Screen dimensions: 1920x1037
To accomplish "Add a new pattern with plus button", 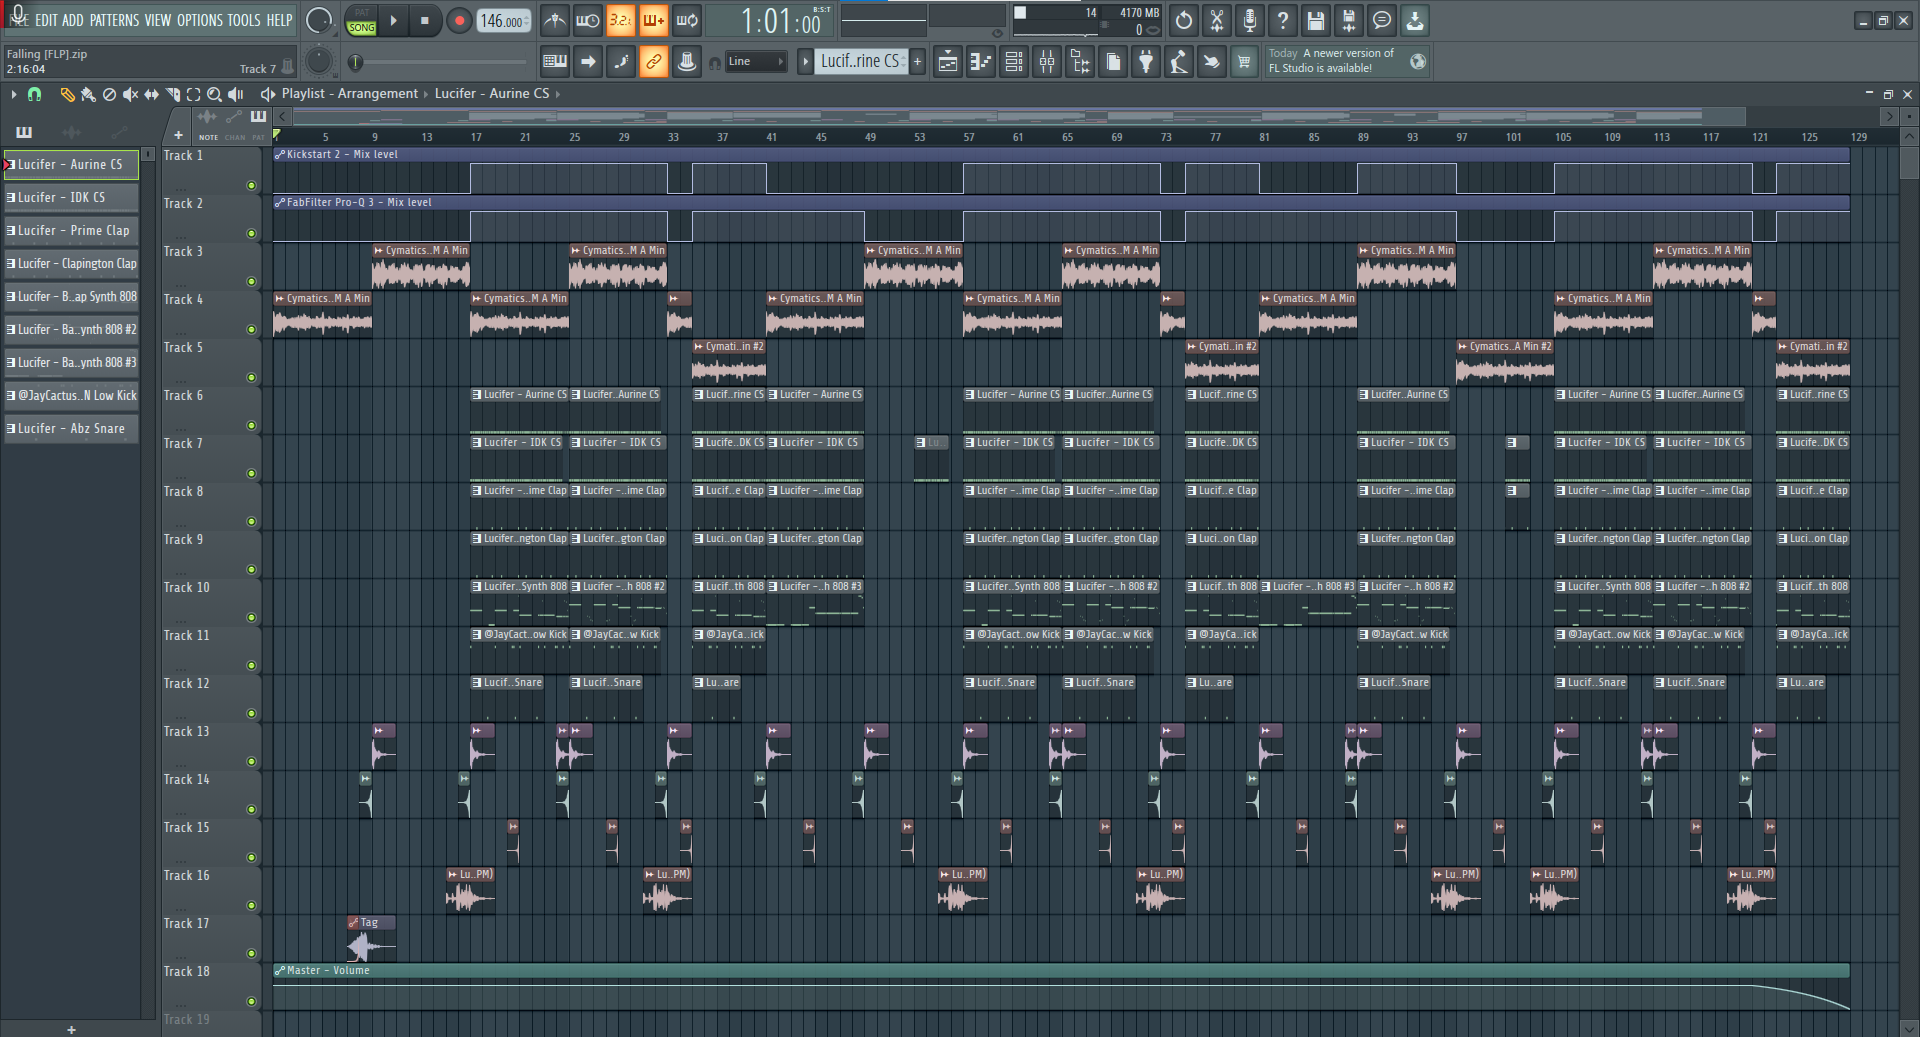I will [x=917, y=62].
